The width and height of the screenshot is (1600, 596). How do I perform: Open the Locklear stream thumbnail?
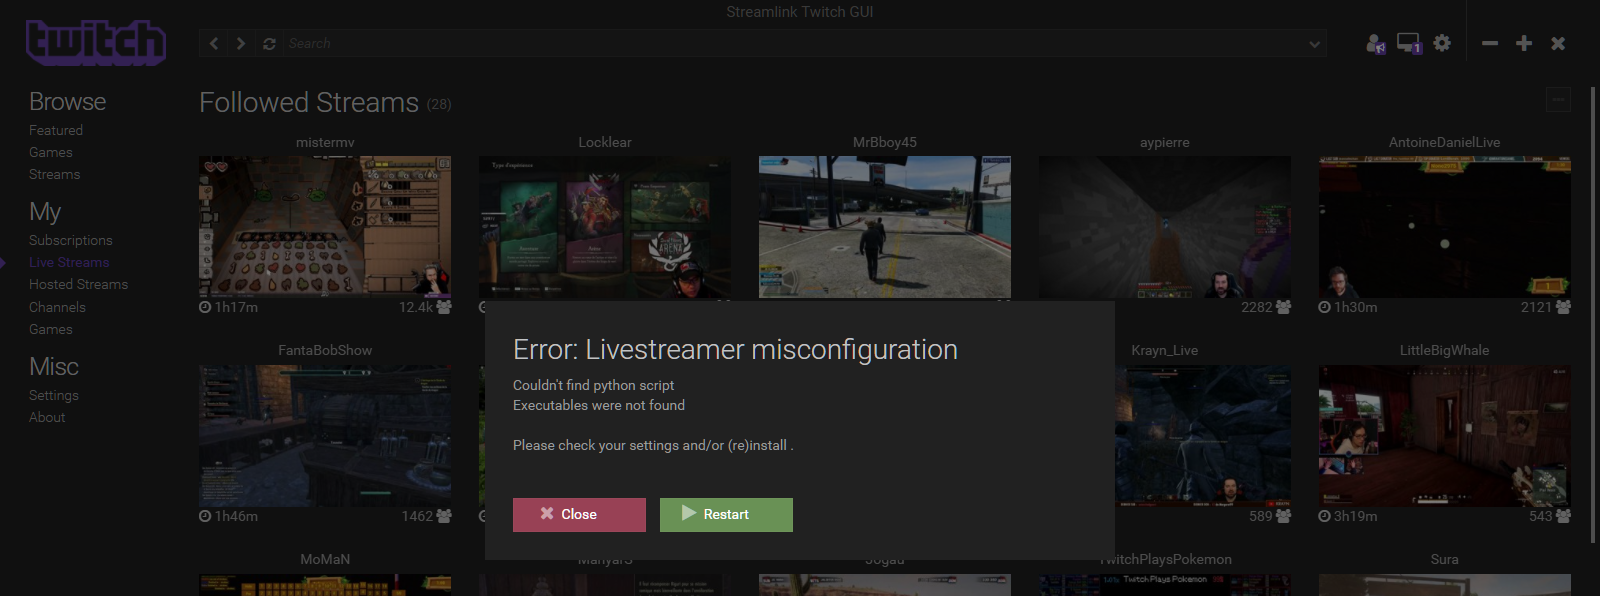click(605, 227)
